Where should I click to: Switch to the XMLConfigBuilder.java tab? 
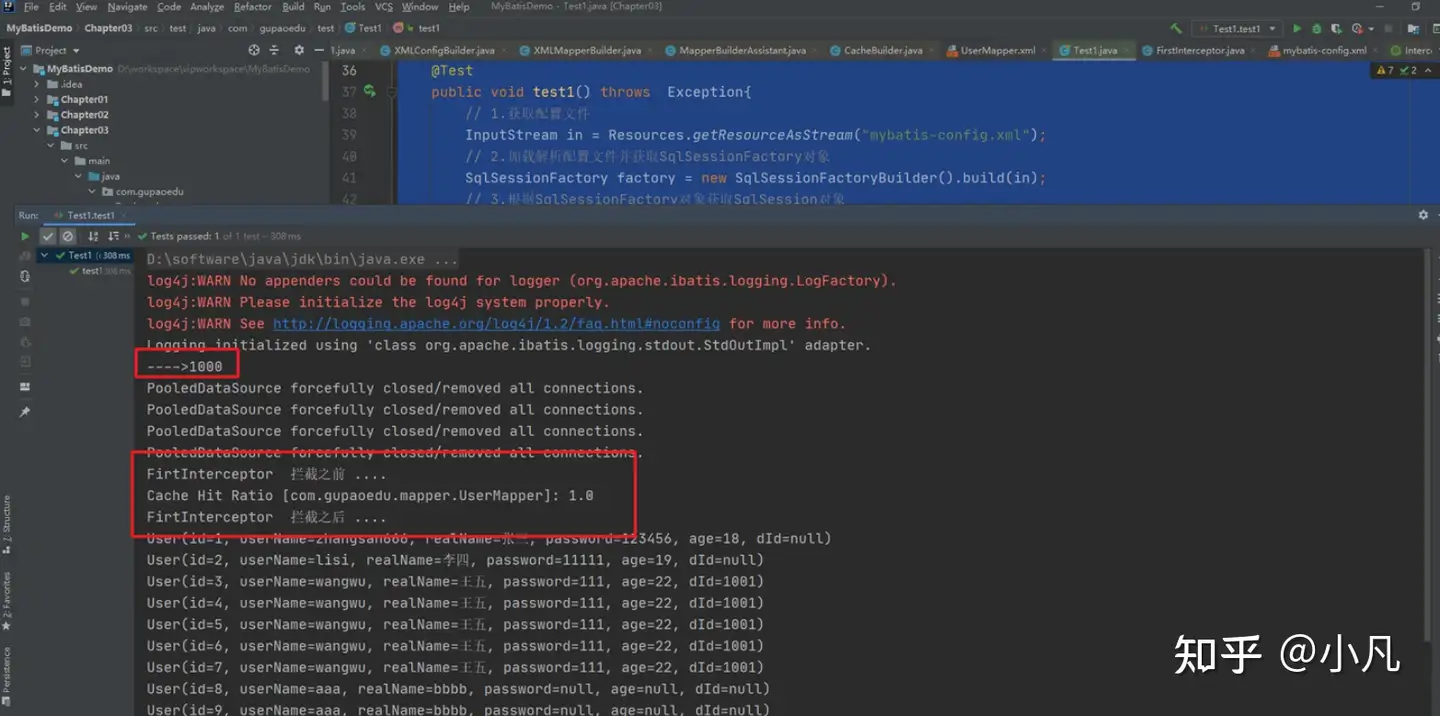click(445, 50)
